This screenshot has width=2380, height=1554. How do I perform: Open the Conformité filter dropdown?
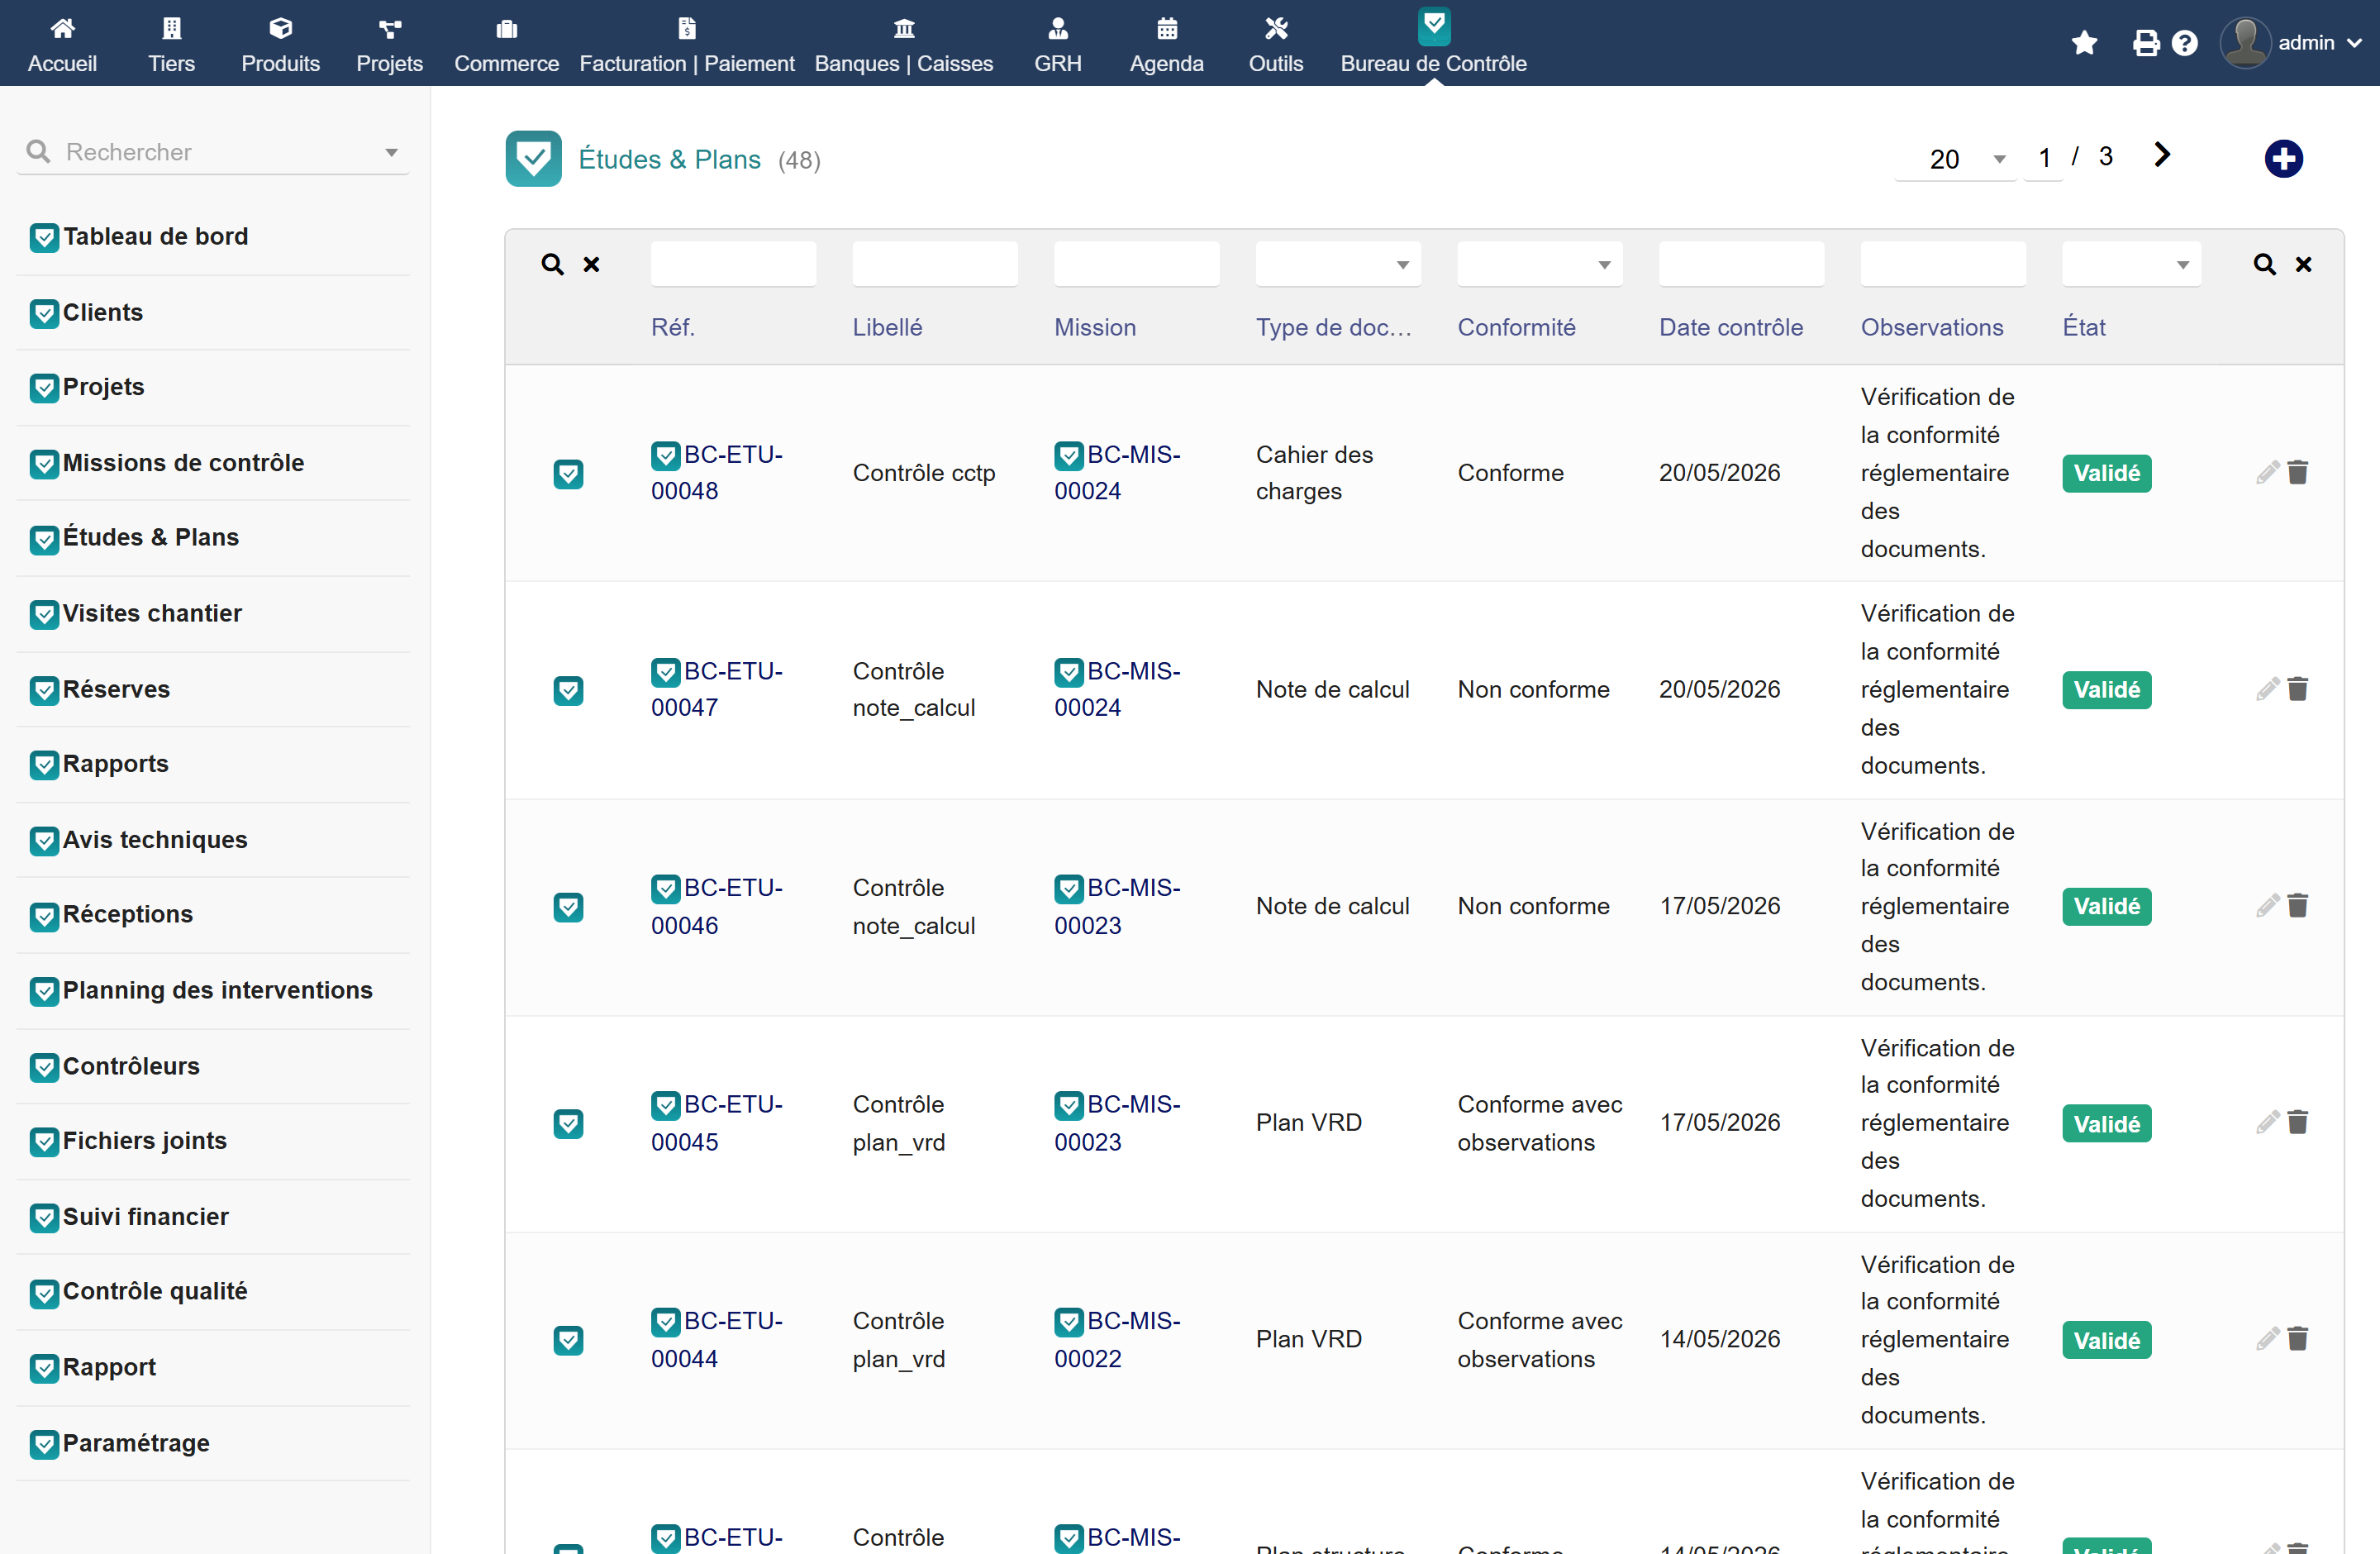tap(1540, 264)
